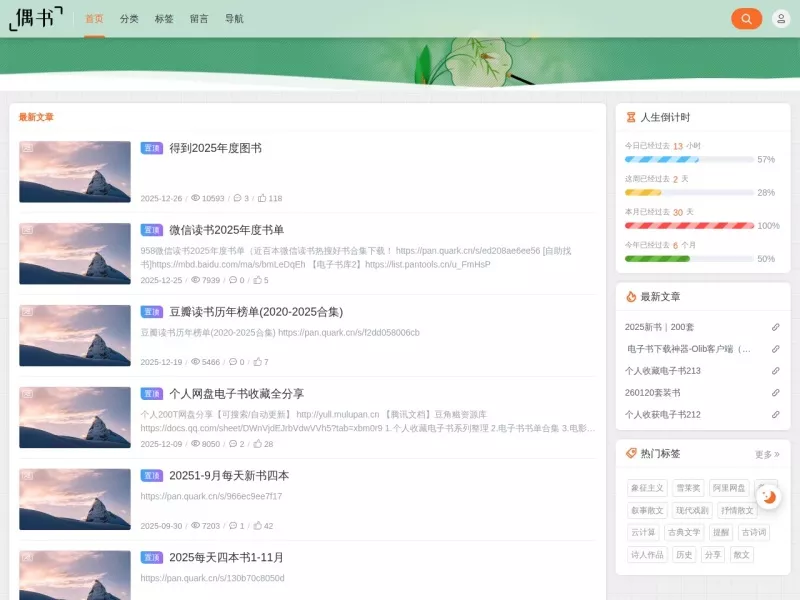This screenshot has width=800, height=600.
Task: Click comment icon for 个人网盘电子书收藏全分享
Action: [x=233, y=443]
